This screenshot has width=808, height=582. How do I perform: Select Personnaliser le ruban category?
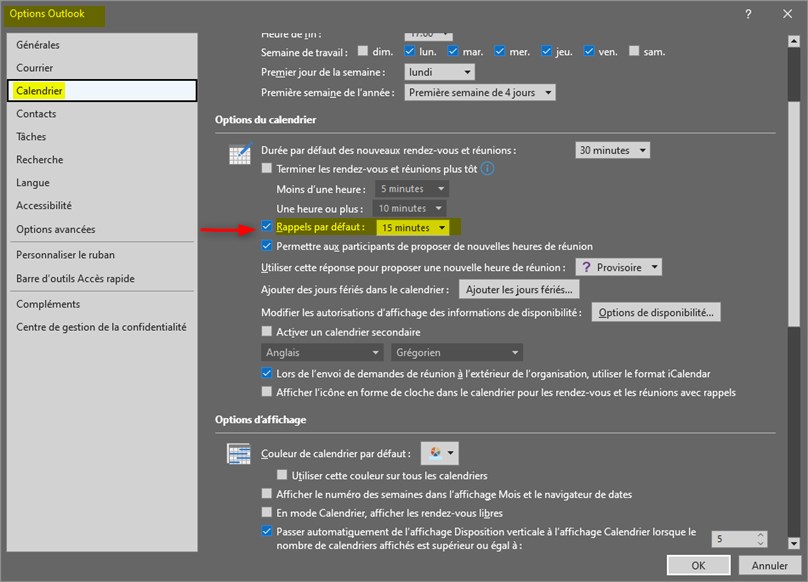click(102, 255)
